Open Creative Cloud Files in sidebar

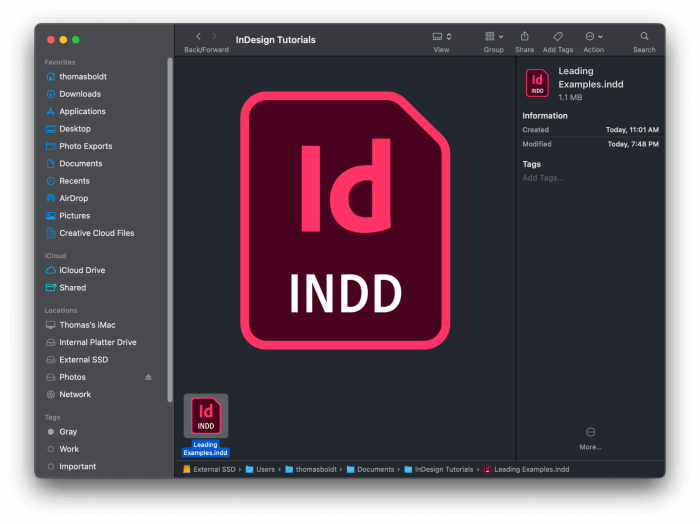pos(99,233)
